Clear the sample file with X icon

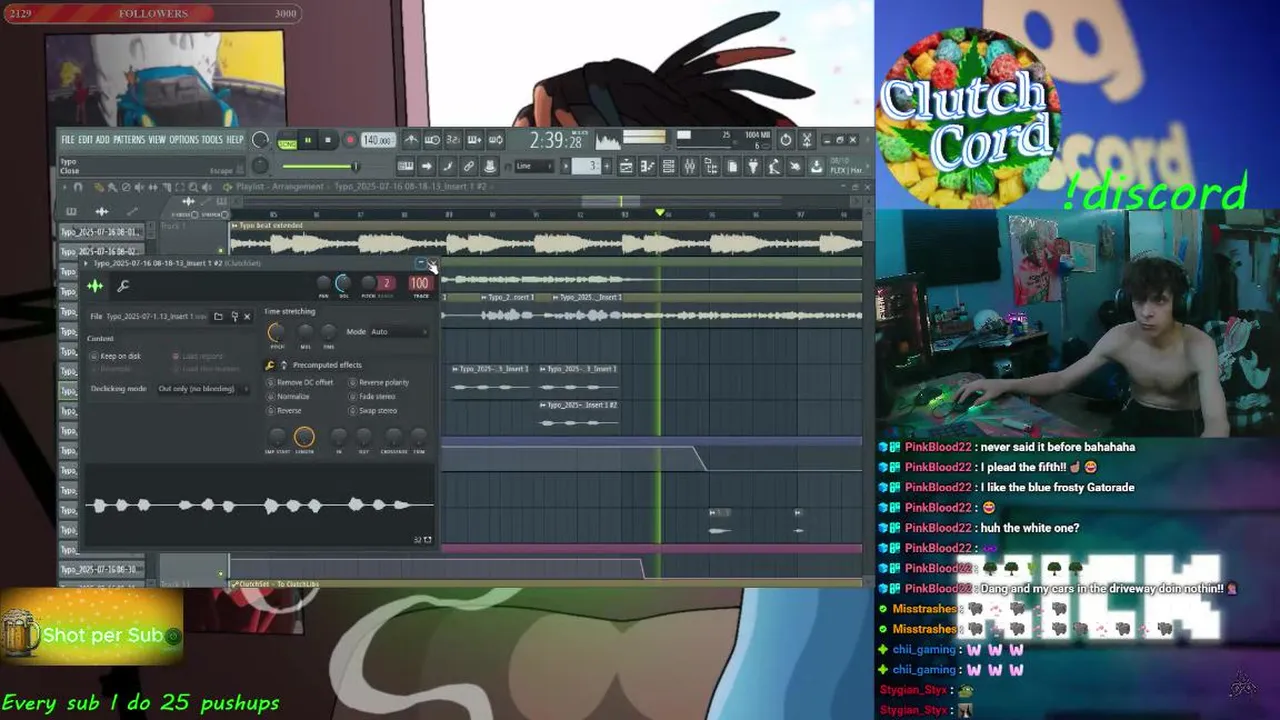pos(247,316)
